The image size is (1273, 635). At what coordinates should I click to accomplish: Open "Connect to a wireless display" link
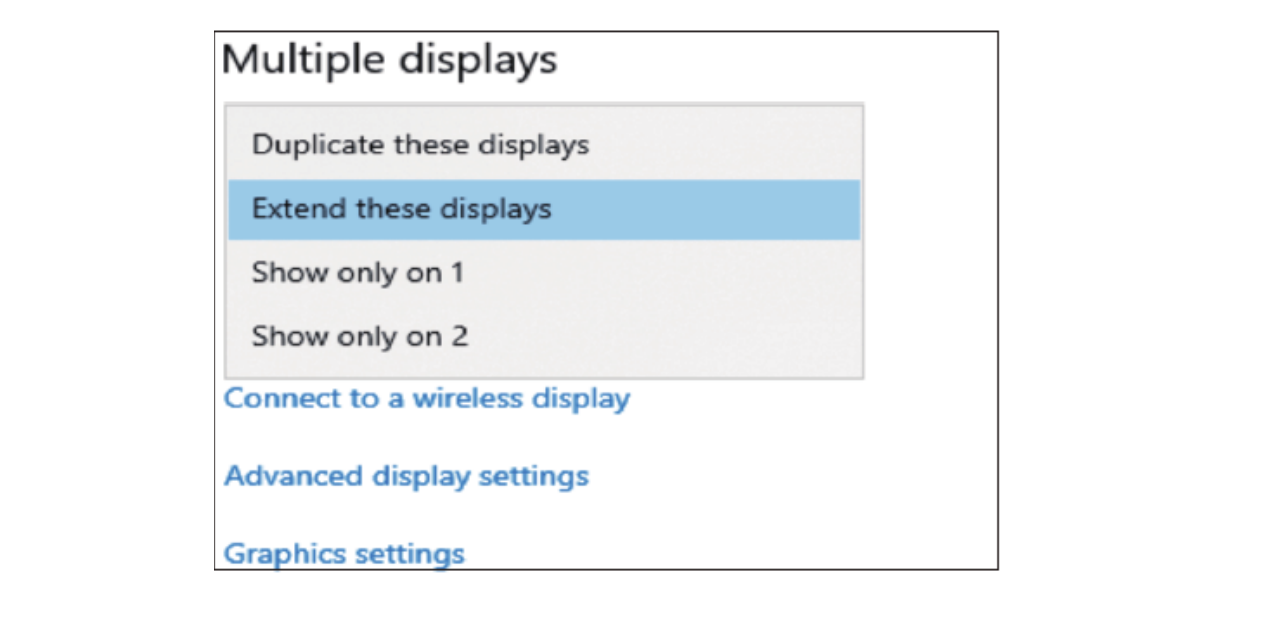coord(427,398)
